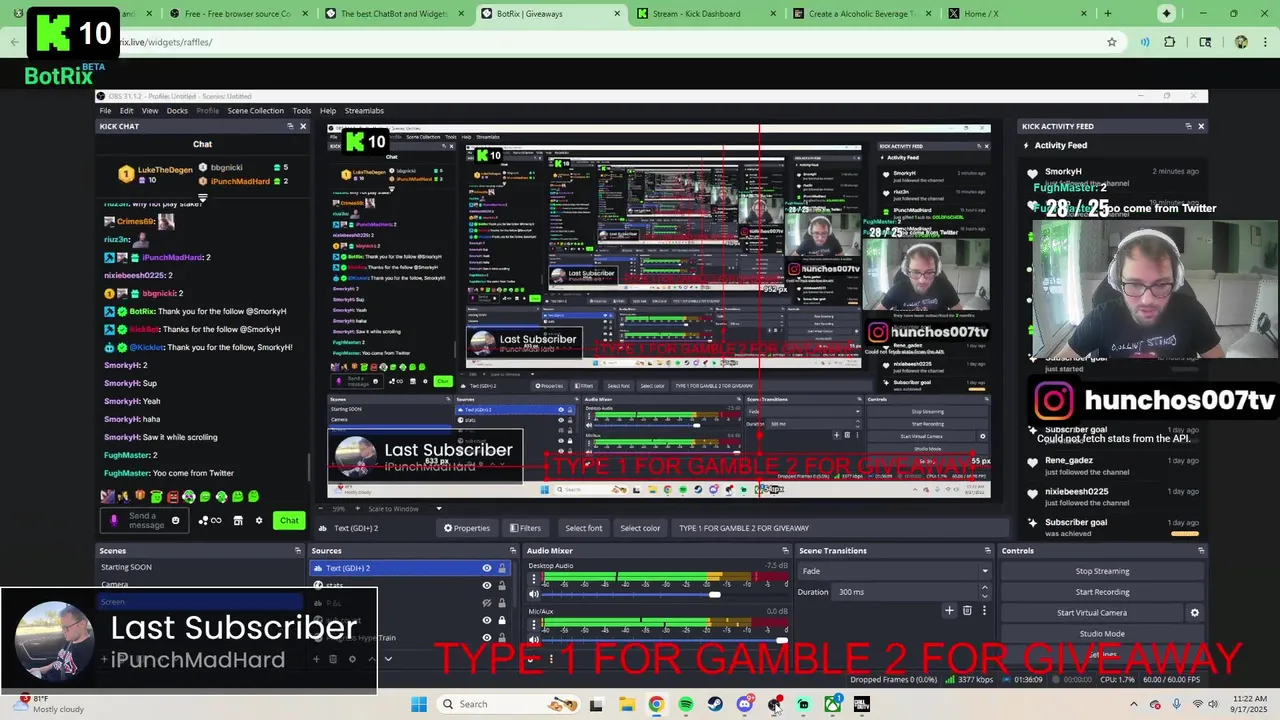The width and height of the screenshot is (1280, 720).
Task: Open the emoji picker in chat message box
Action: coord(175,520)
